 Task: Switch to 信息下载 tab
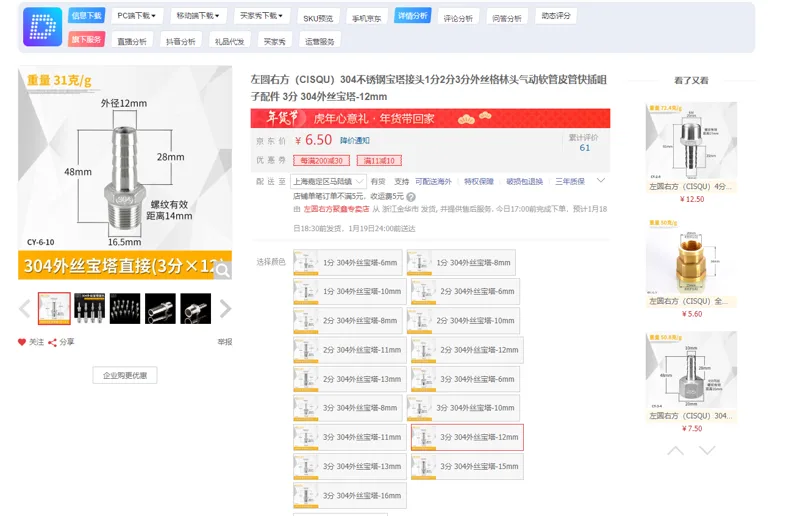click(86, 16)
